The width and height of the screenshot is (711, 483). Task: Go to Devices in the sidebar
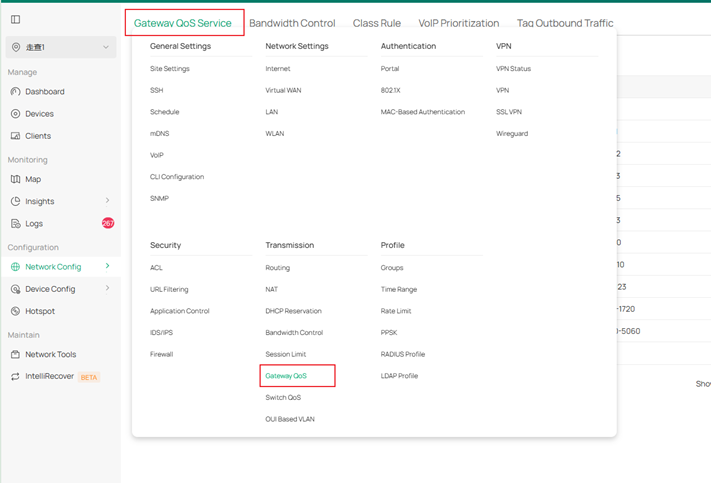(x=39, y=114)
